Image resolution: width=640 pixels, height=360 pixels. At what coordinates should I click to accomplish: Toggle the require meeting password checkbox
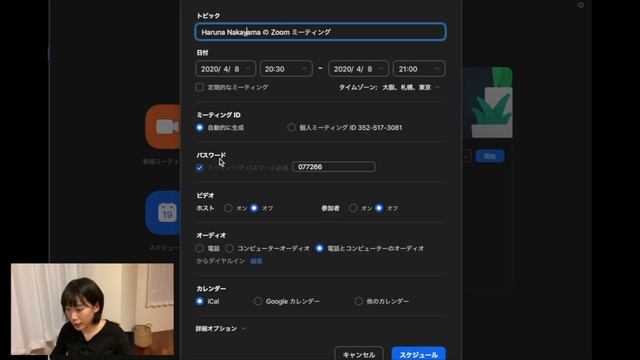200,168
